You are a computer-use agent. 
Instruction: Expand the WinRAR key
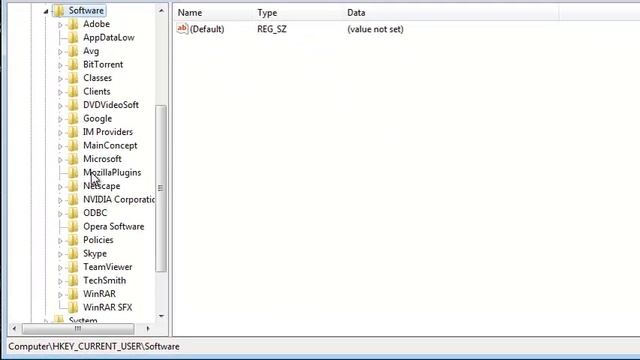click(x=60, y=295)
